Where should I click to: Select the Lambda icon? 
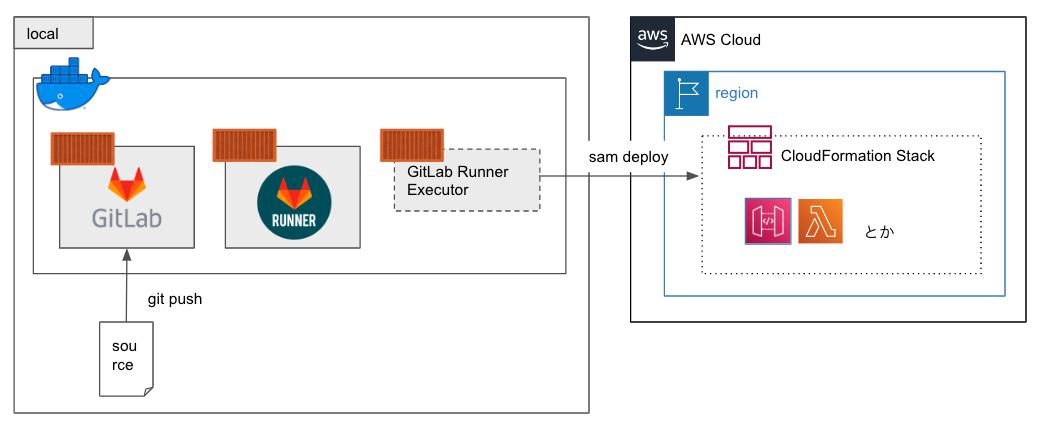[820, 220]
